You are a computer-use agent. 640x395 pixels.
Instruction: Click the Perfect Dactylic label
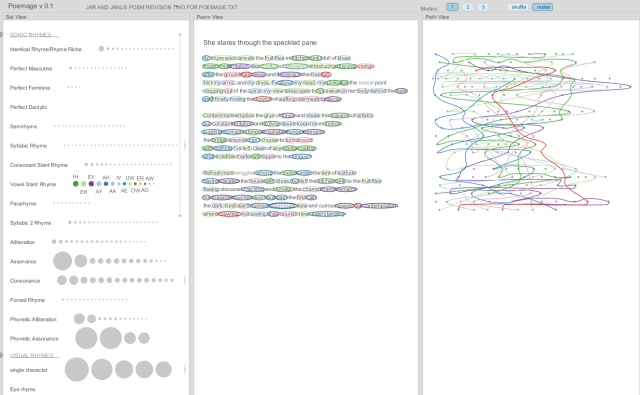point(29,107)
